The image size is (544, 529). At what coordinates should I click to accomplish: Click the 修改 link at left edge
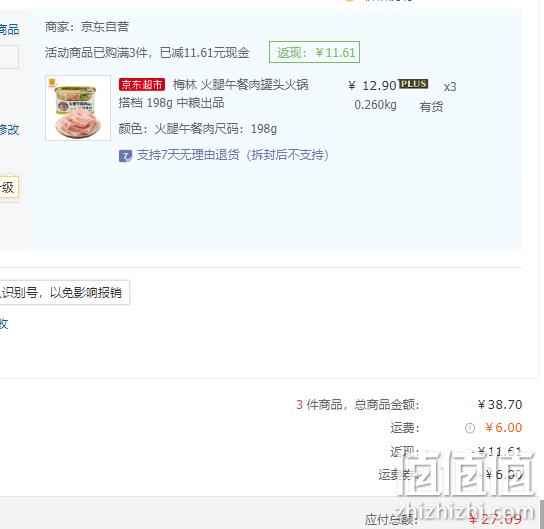(x=9, y=129)
